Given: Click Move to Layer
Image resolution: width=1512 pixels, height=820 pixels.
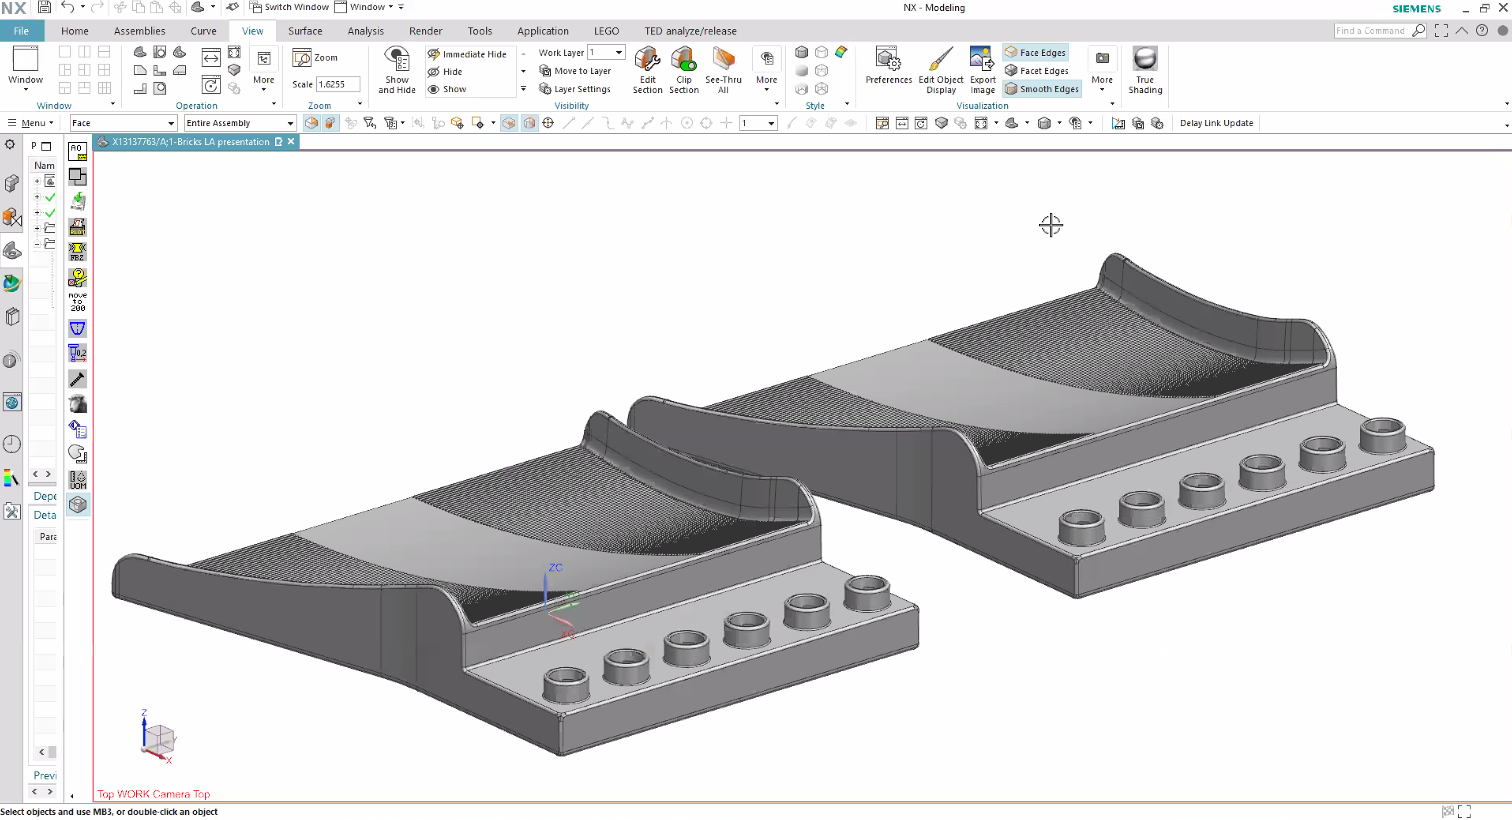Looking at the screenshot, I should tap(575, 71).
